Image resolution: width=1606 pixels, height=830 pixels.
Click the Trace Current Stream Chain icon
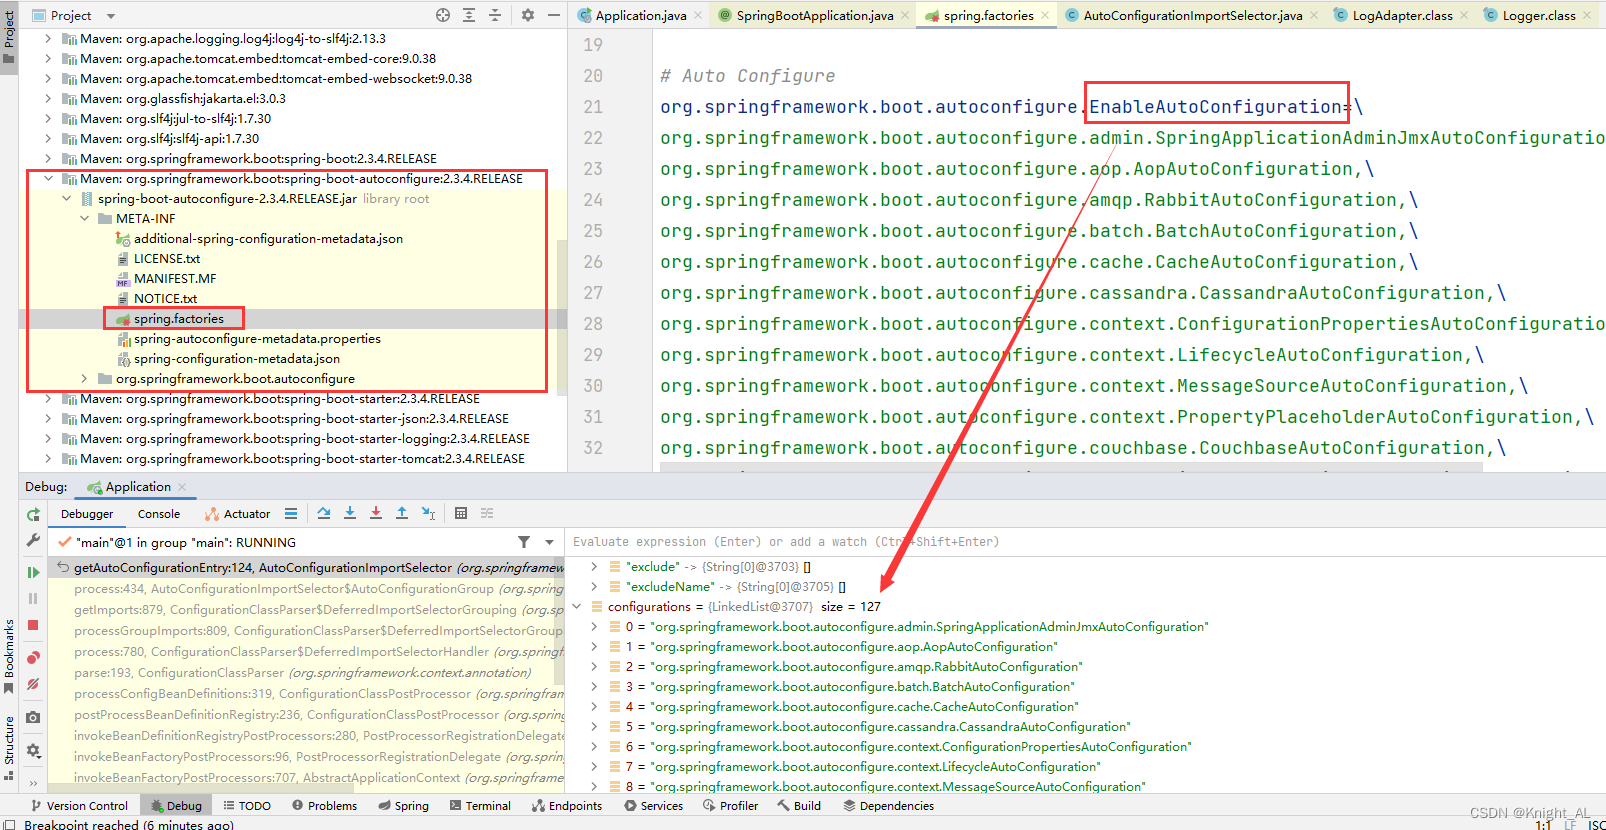click(x=487, y=513)
